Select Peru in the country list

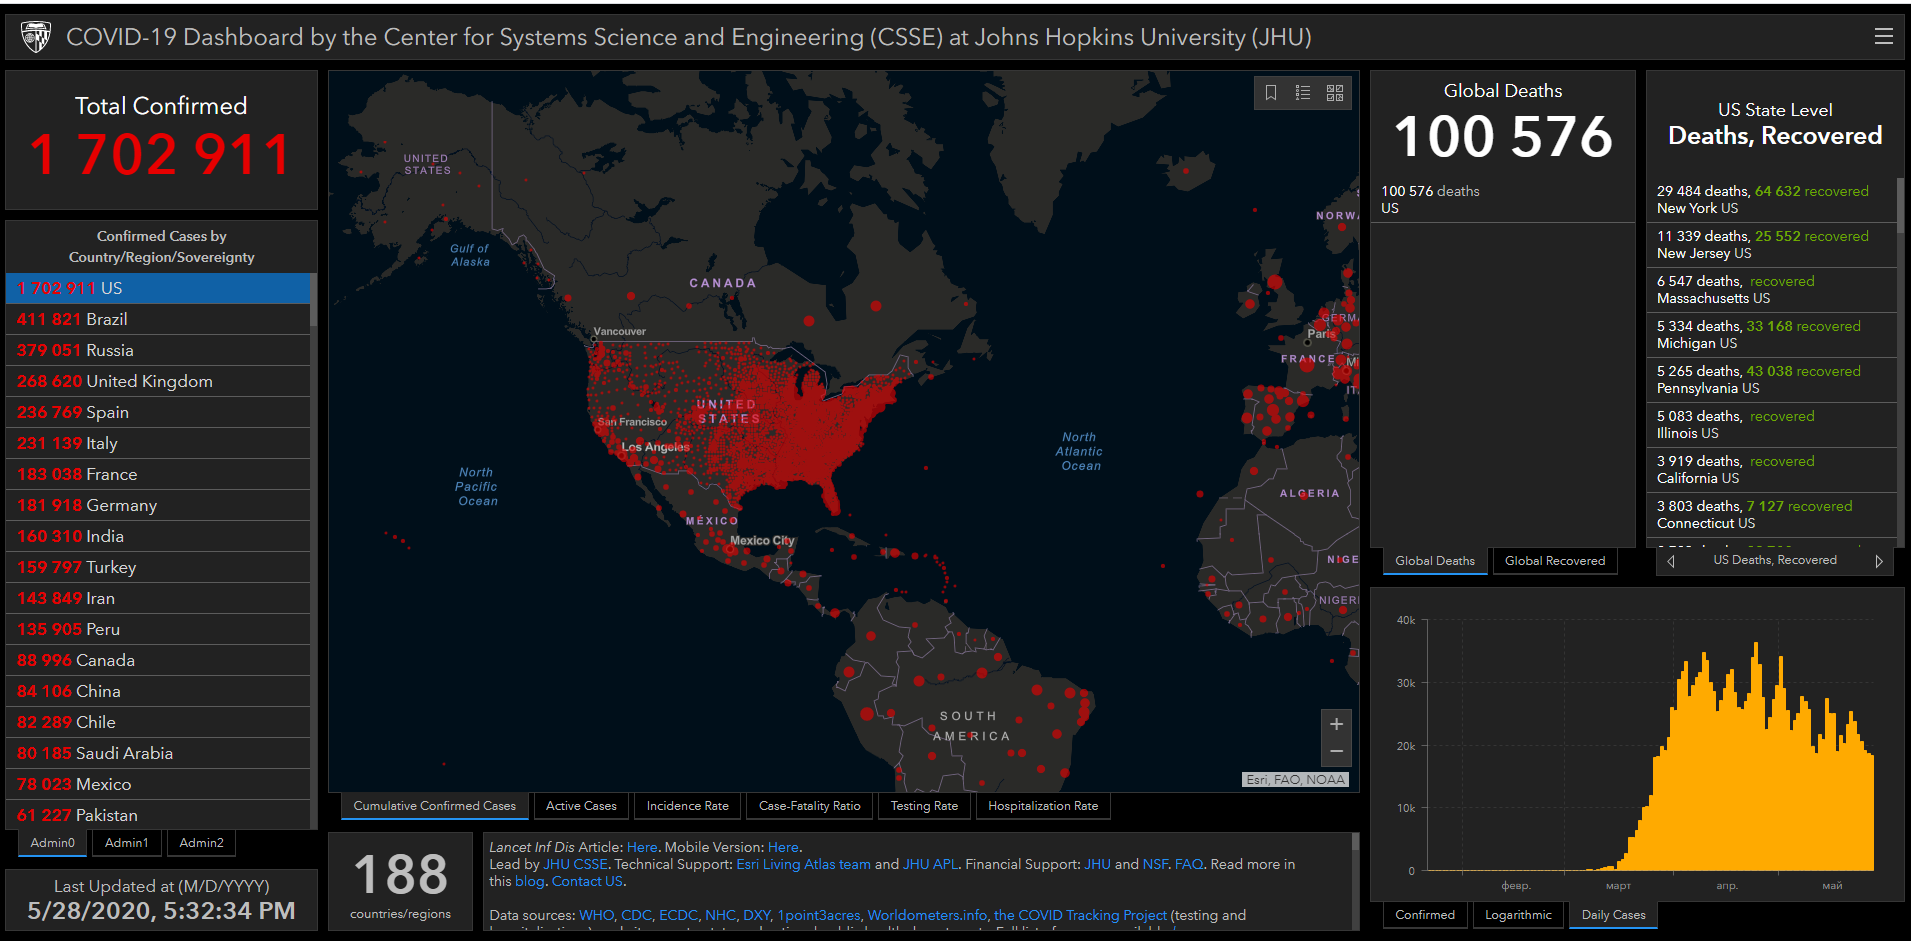coord(158,629)
